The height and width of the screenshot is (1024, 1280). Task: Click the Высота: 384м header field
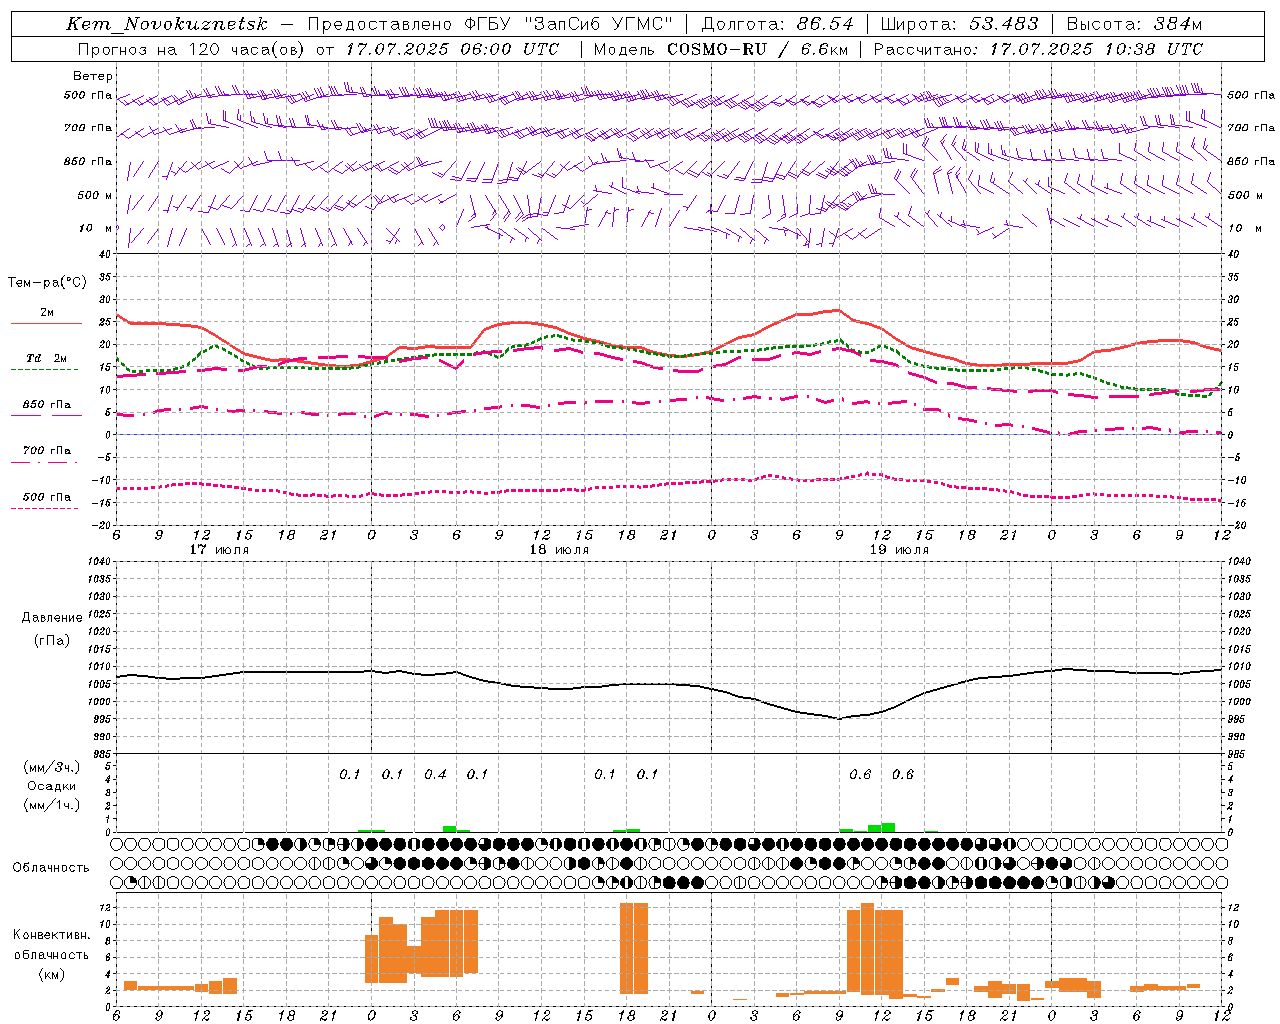1134,24
